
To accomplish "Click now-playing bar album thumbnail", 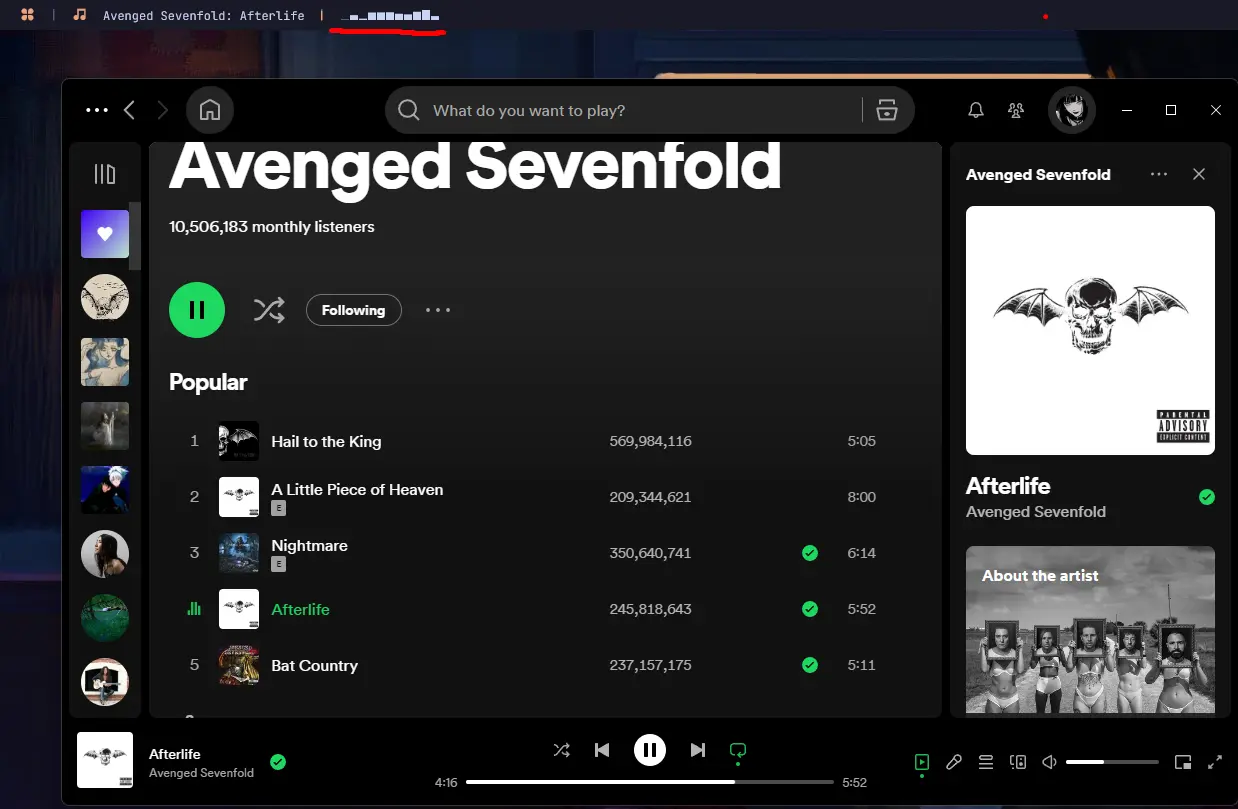I will coord(105,760).
